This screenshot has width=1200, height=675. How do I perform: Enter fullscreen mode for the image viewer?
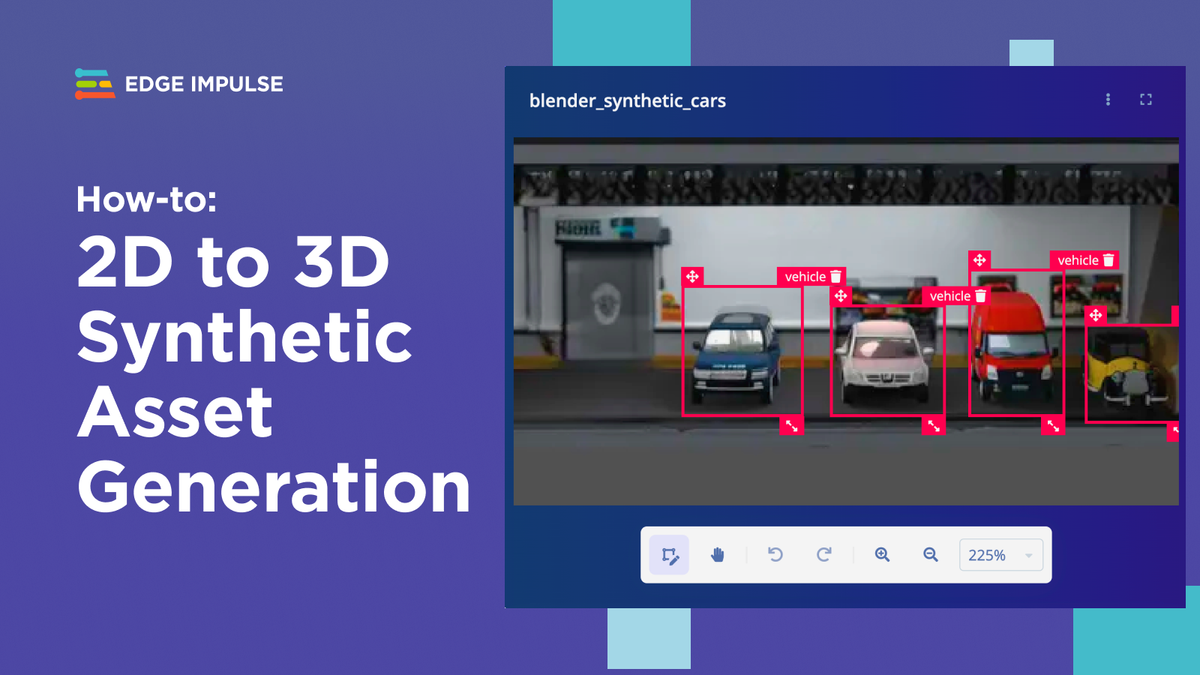coord(1146,99)
